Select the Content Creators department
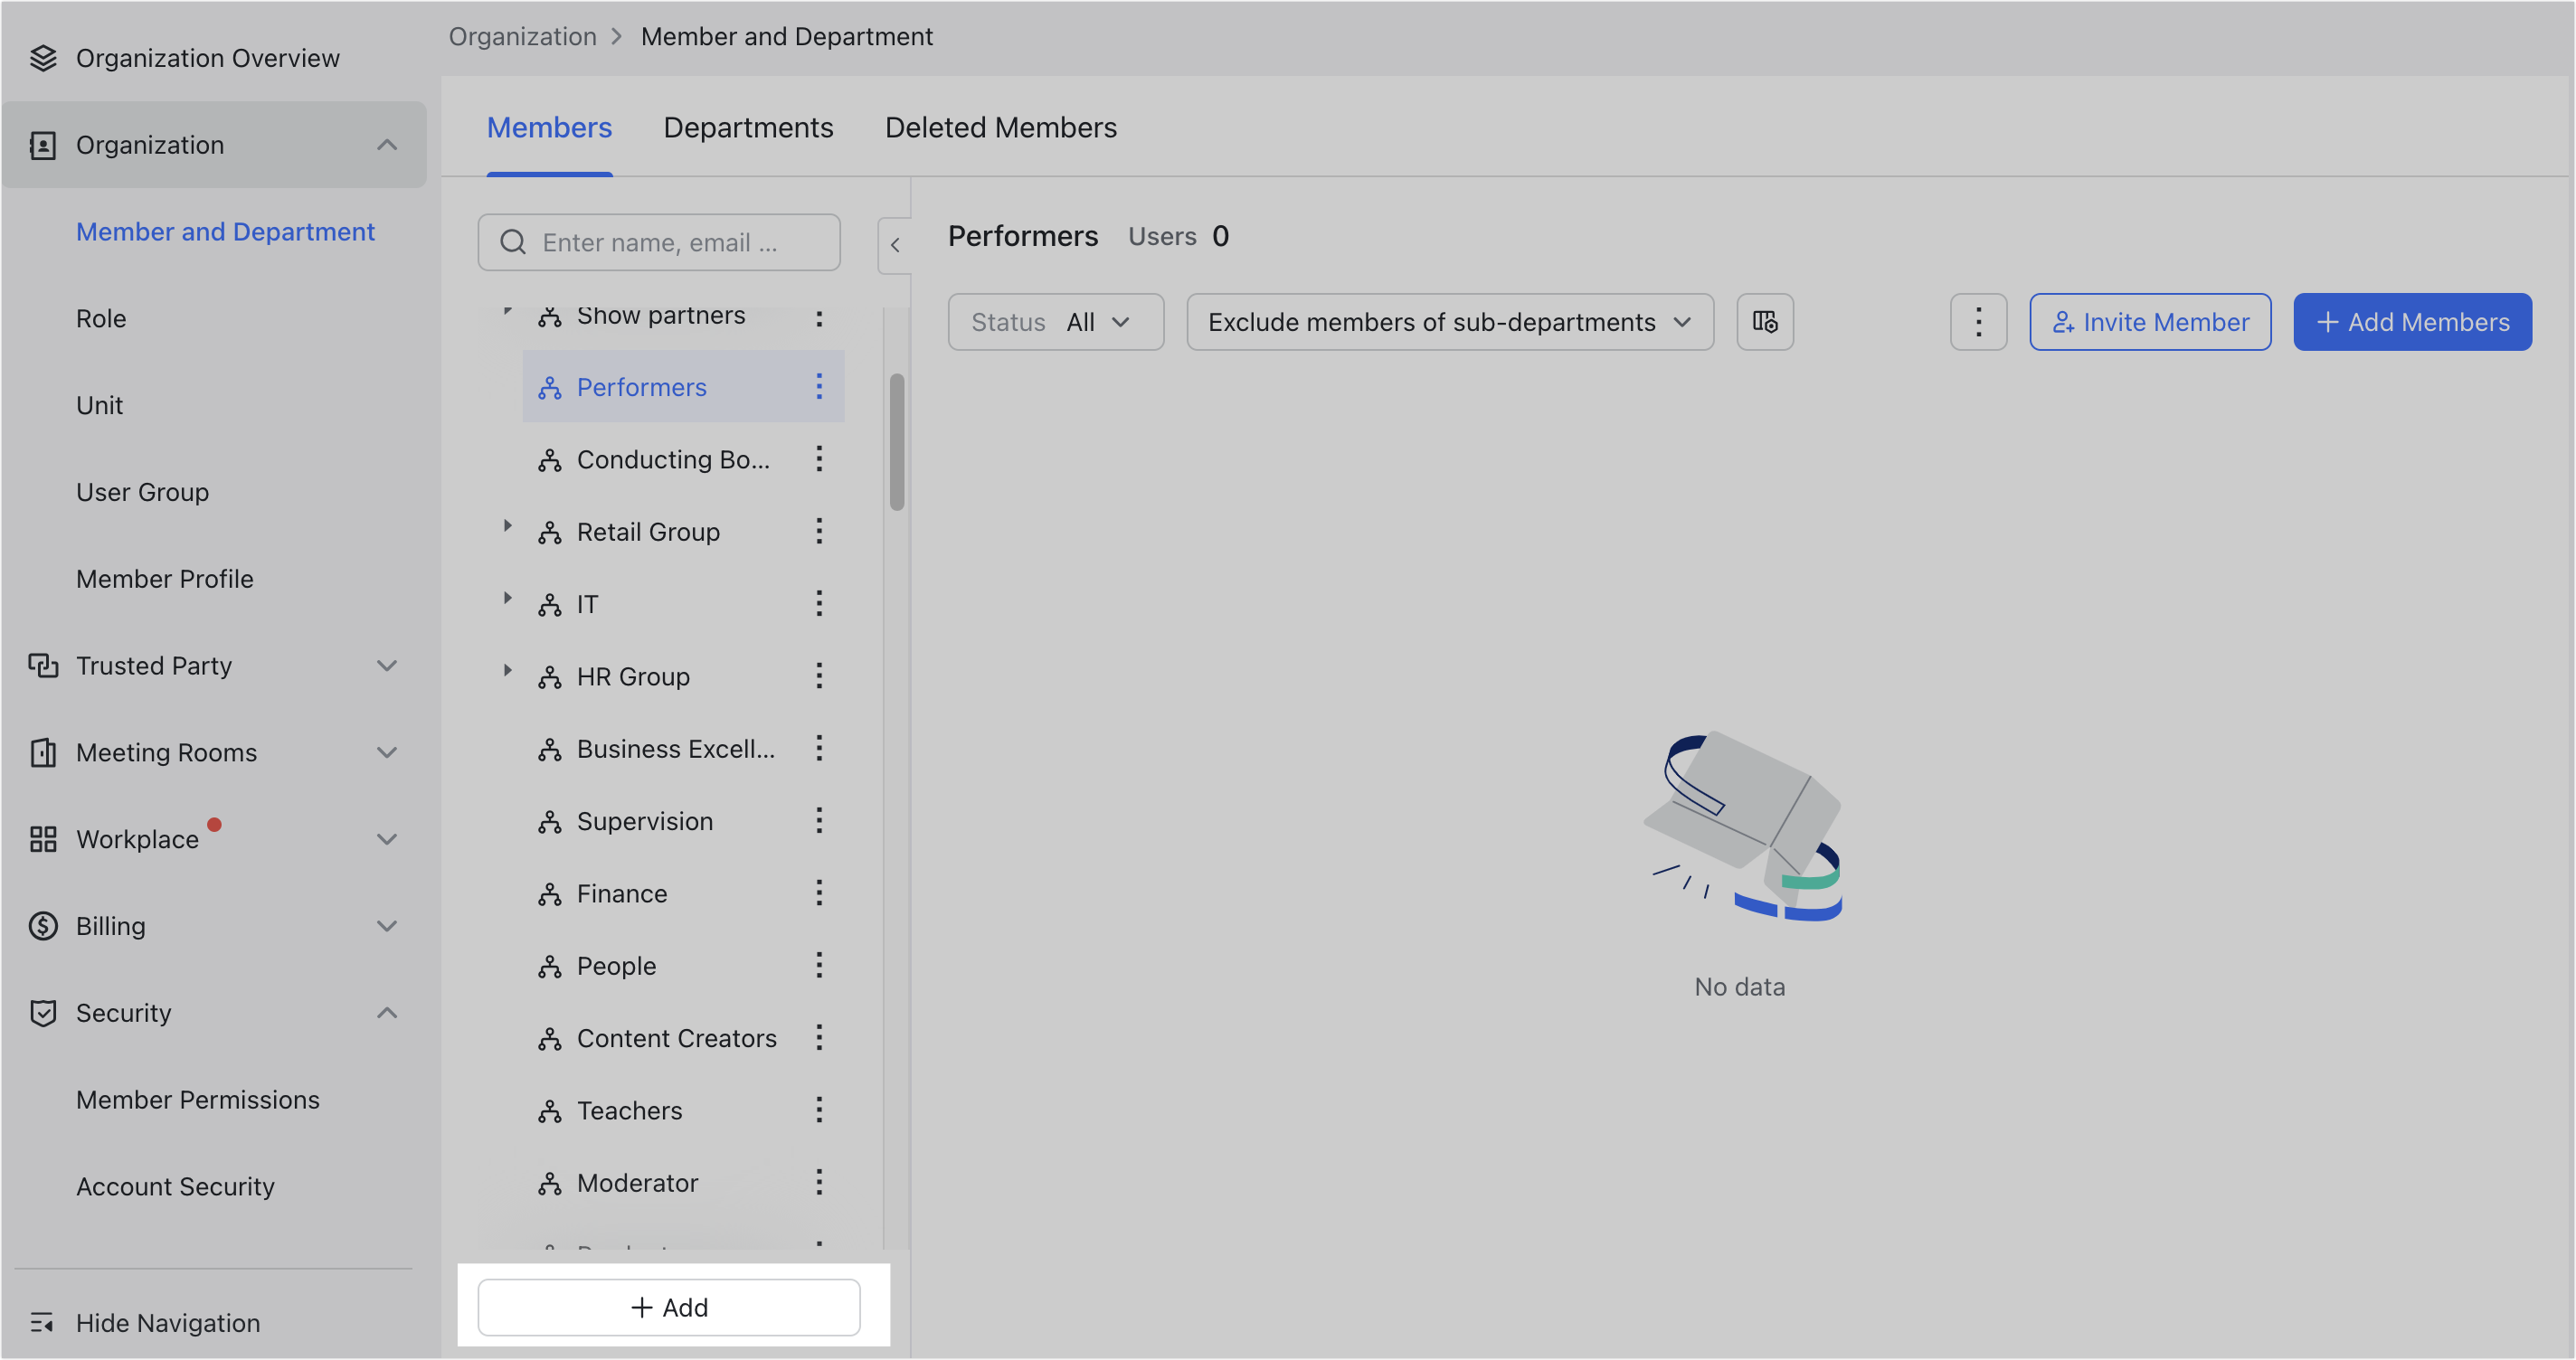This screenshot has width=2576, height=1360. click(677, 1037)
